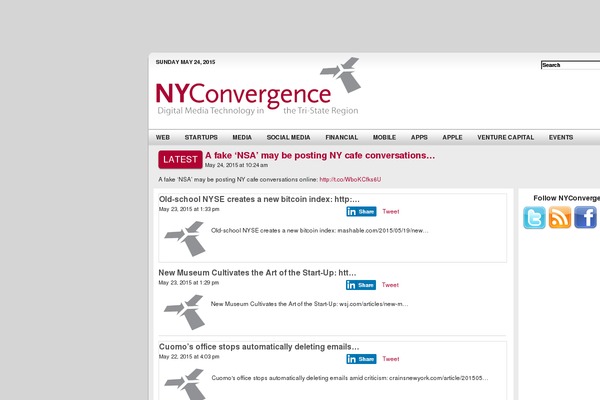Click the 'Follow NYConverge' sidebar heading
This screenshot has height=400, width=600.
(x=566, y=198)
